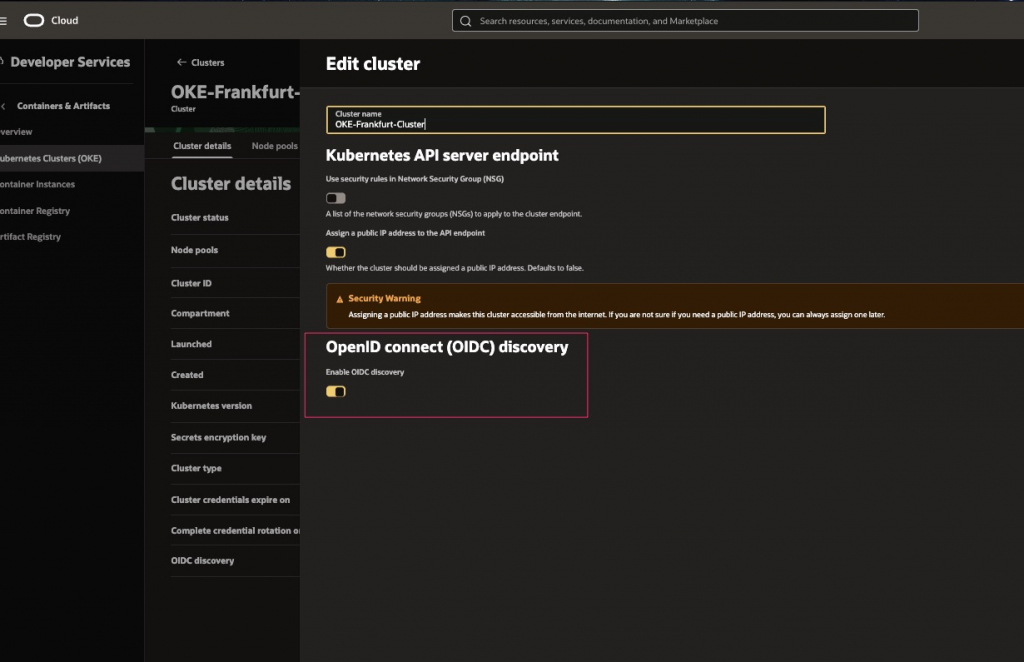
Task: Click the back arrow beside Clusters
Action: click(x=182, y=62)
